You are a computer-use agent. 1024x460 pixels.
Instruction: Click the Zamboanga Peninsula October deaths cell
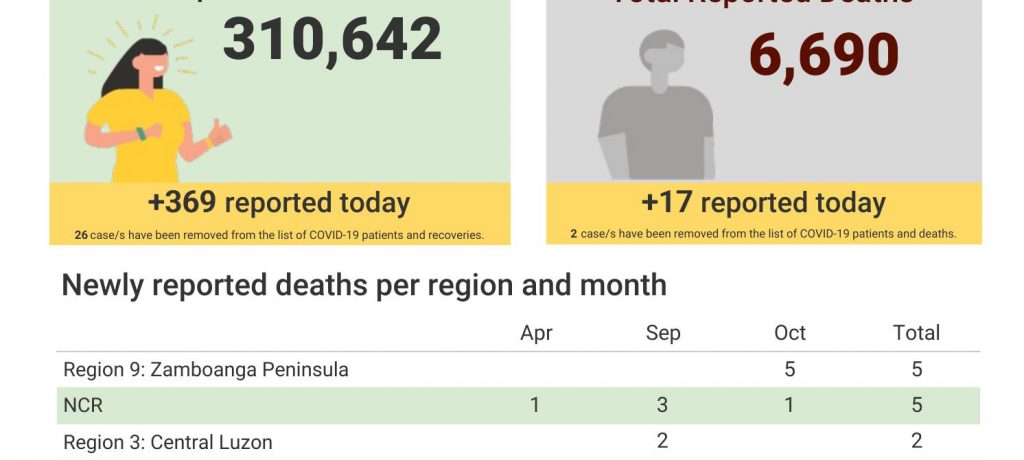[790, 369]
